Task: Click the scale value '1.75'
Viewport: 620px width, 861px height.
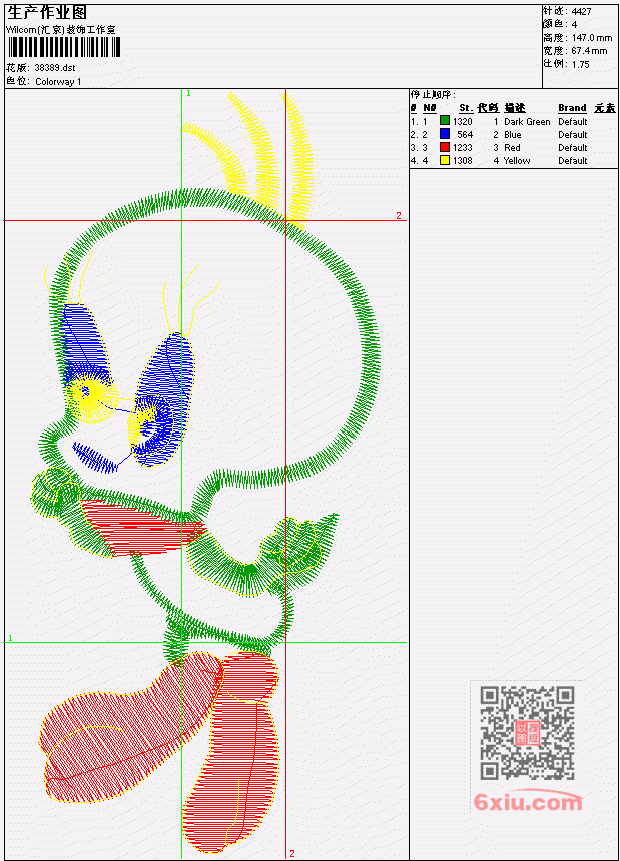Action: [580, 64]
